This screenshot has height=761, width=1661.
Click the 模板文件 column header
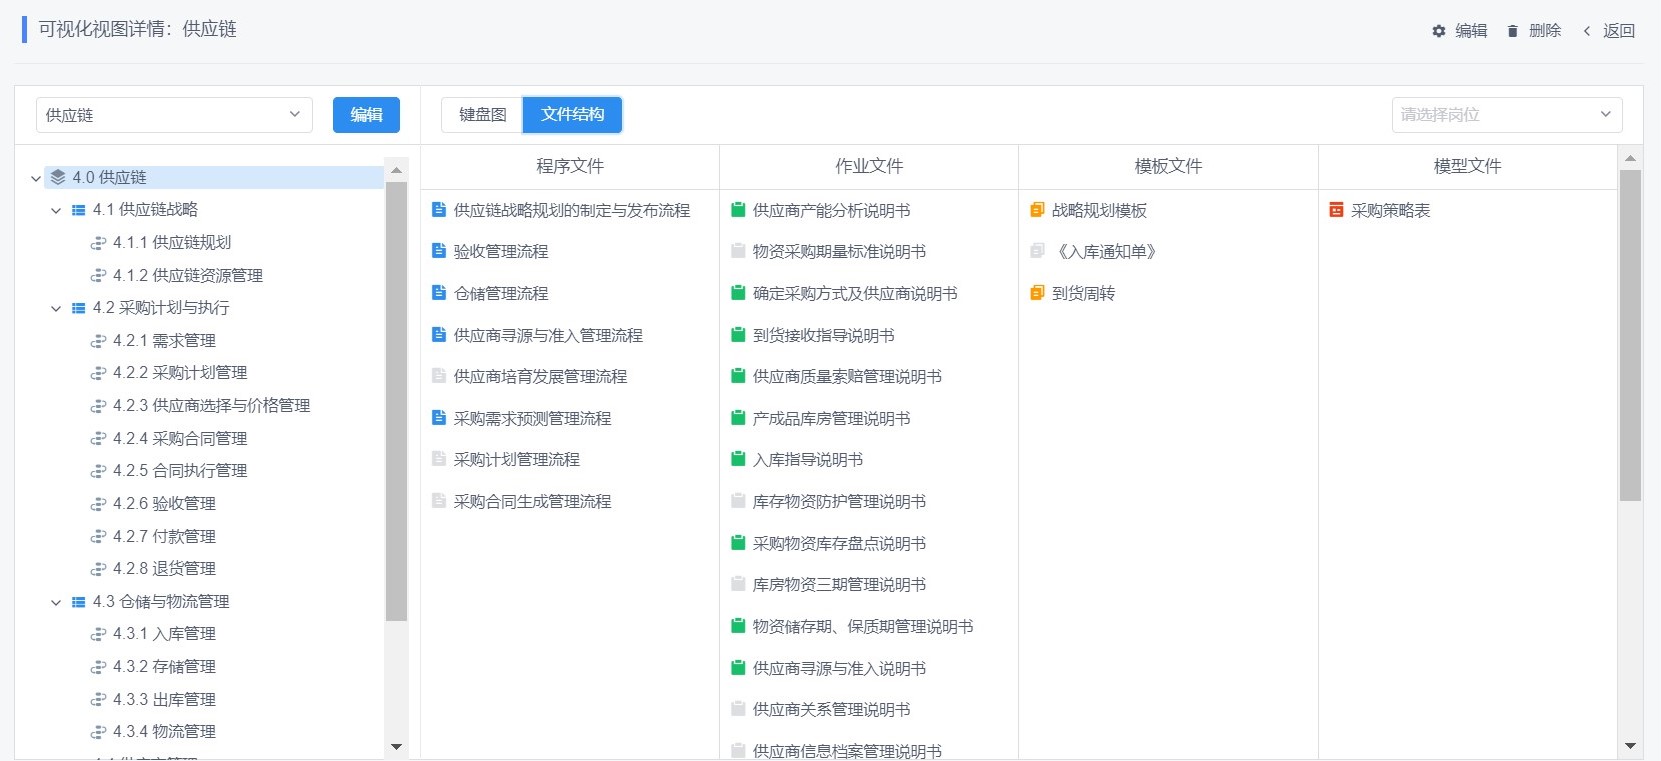(x=1168, y=166)
